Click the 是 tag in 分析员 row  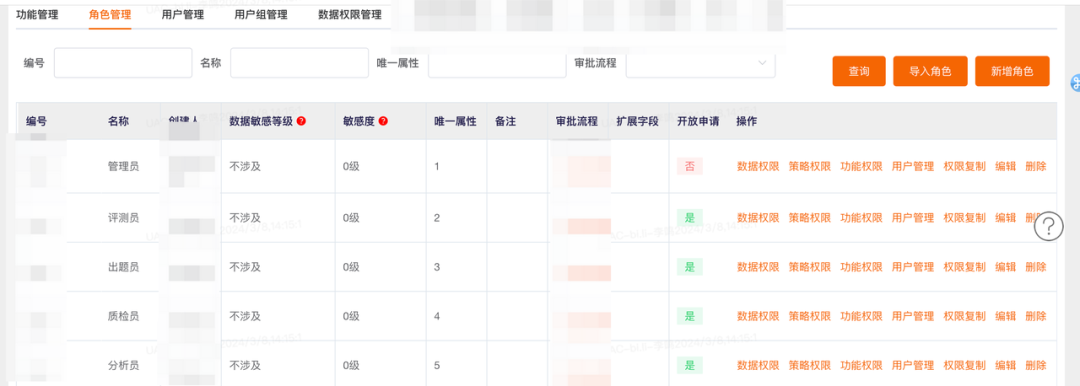pyautogui.click(x=689, y=365)
